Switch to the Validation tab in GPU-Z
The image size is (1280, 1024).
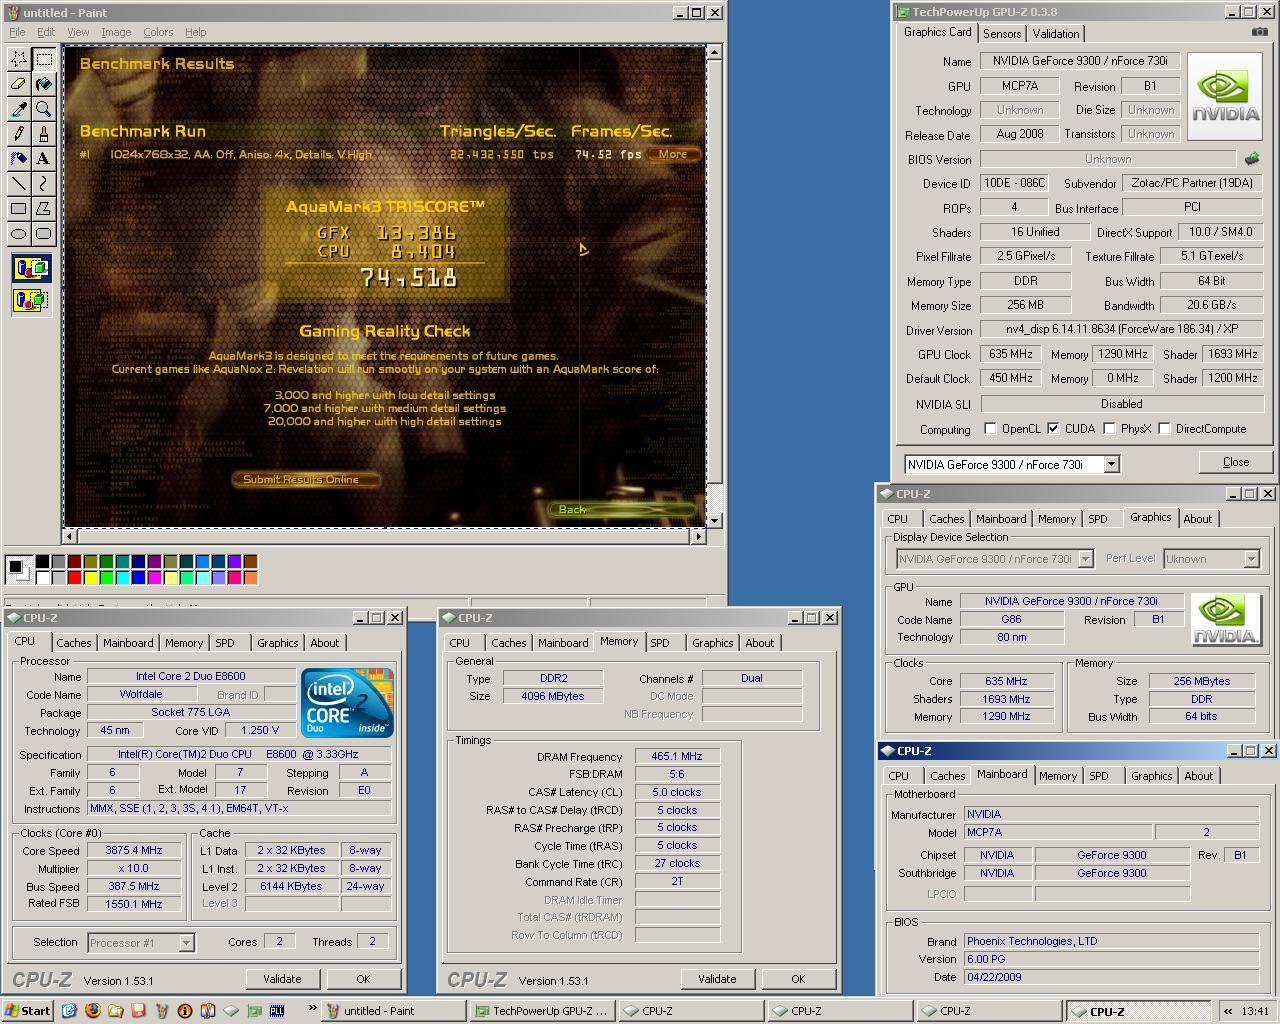pyautogui.click(x=1056, y=33)
